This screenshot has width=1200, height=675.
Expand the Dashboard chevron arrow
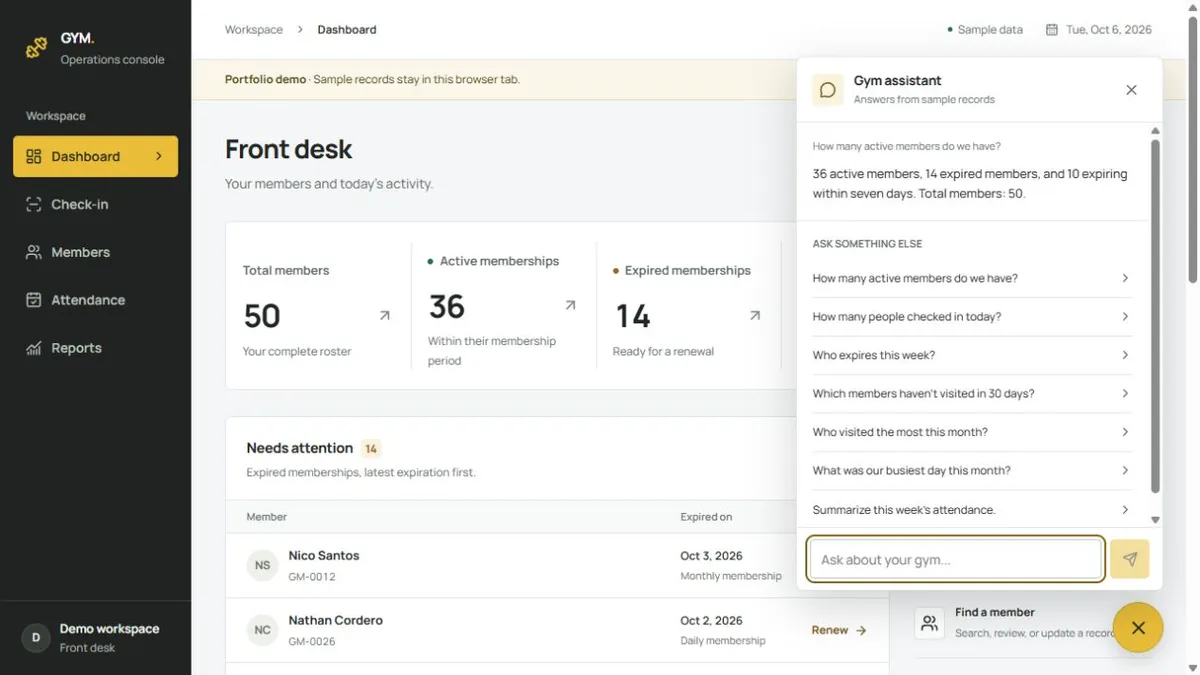[159, 156]
